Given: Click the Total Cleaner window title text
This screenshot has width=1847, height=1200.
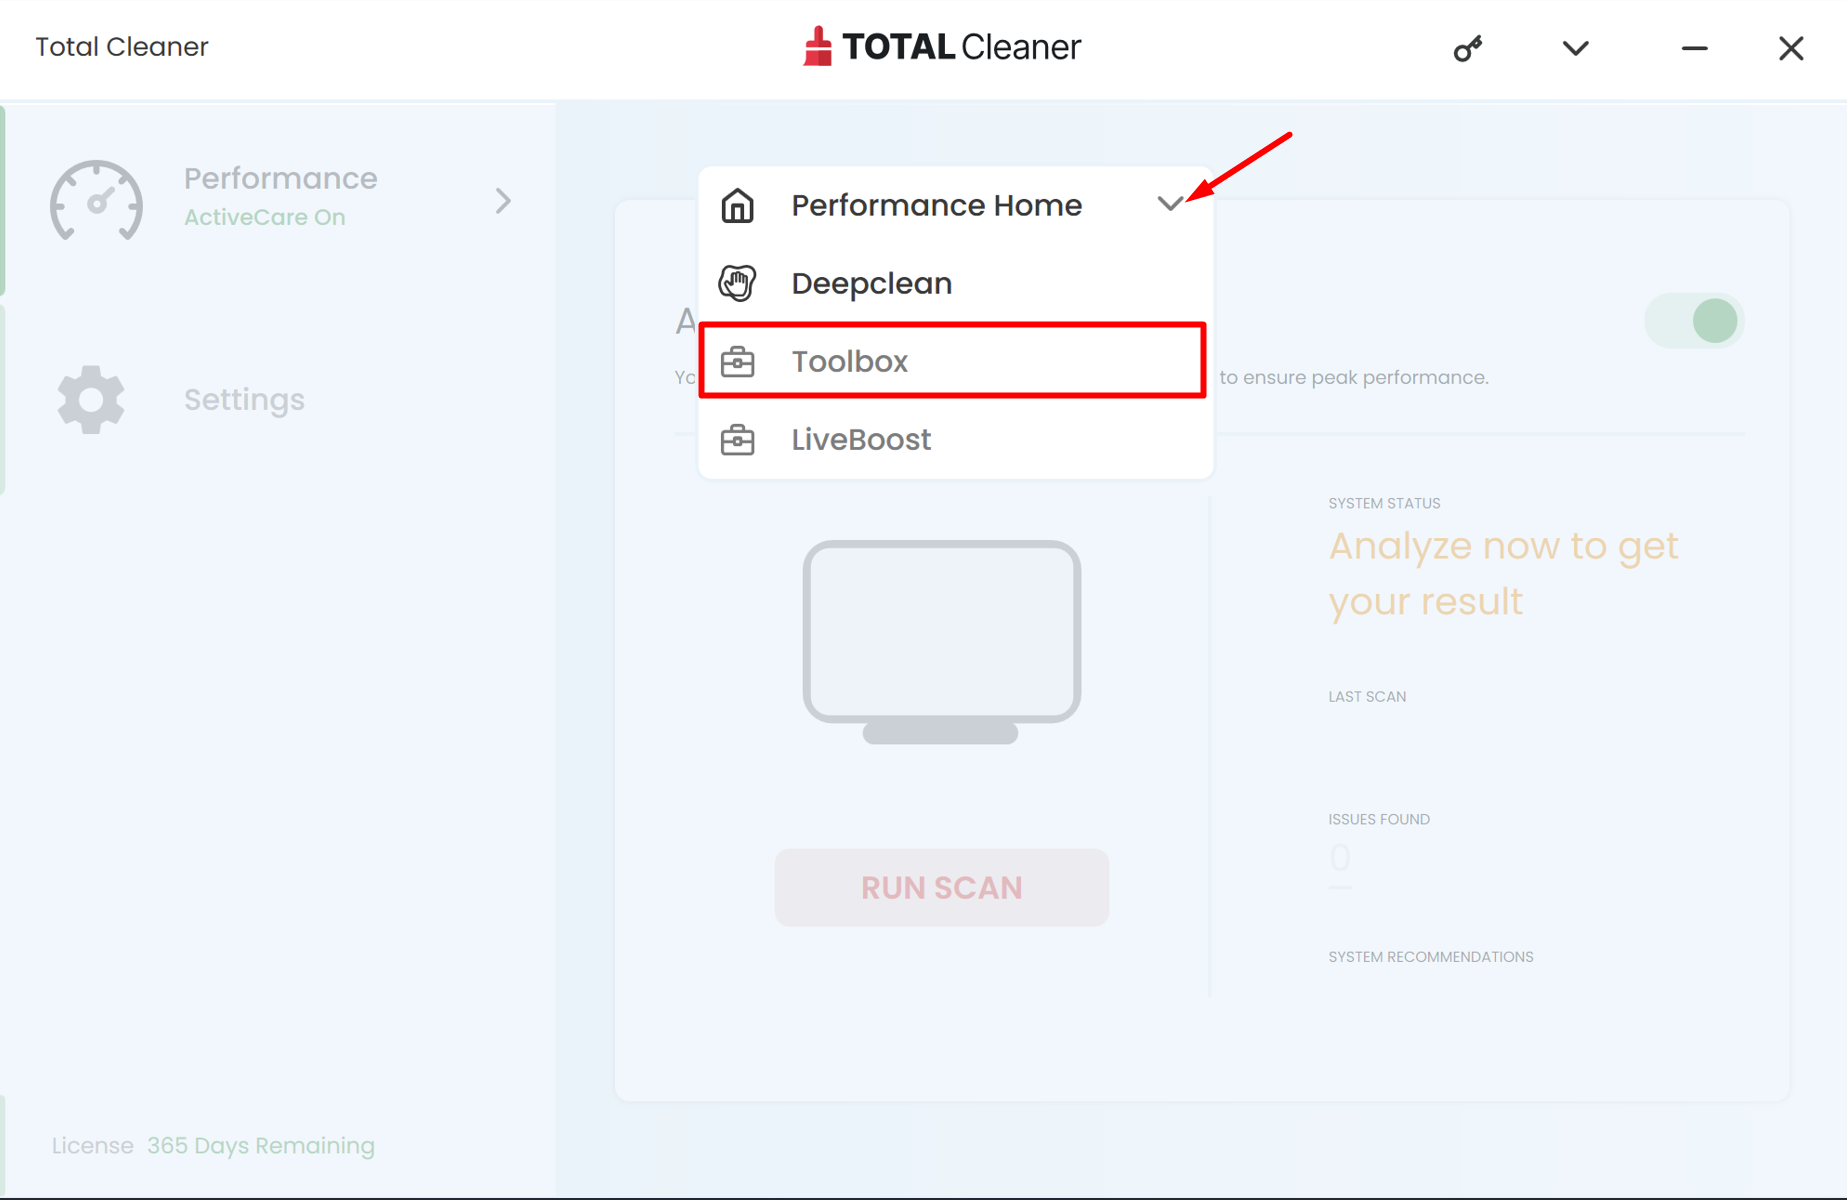Looking at the screenshot, I should pos(122,47).
